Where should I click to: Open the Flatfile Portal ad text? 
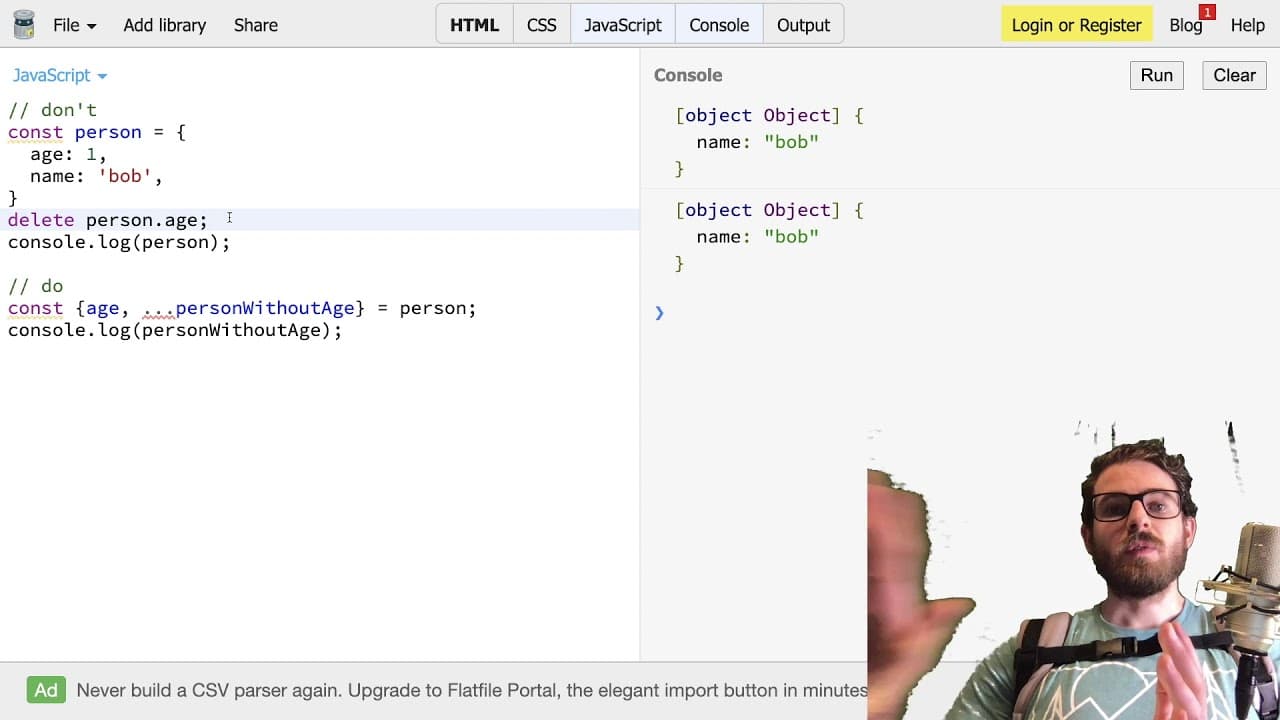[x=472, y=690]
